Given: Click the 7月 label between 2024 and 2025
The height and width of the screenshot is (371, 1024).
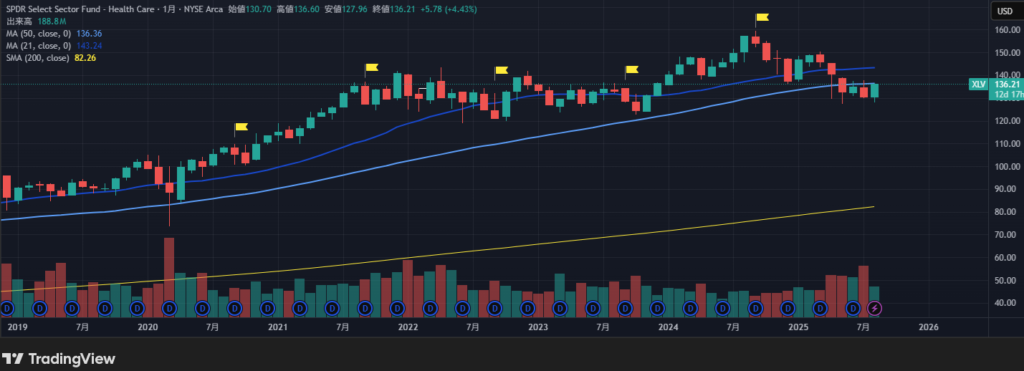Looking at the screenshot, I should click(x=733, y=327).
